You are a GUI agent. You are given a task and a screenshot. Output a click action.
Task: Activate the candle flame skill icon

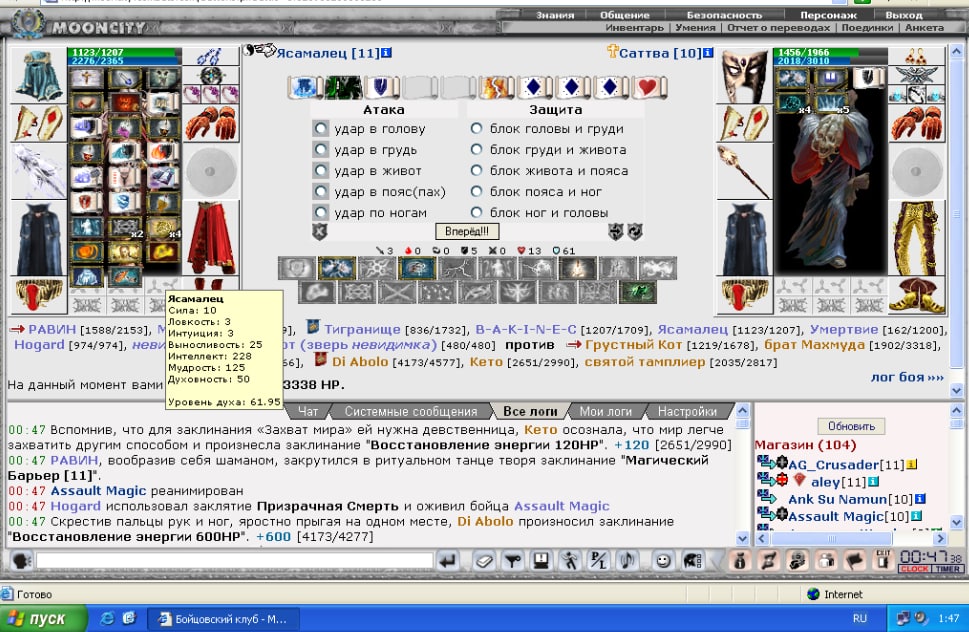(x=578, y=269)
